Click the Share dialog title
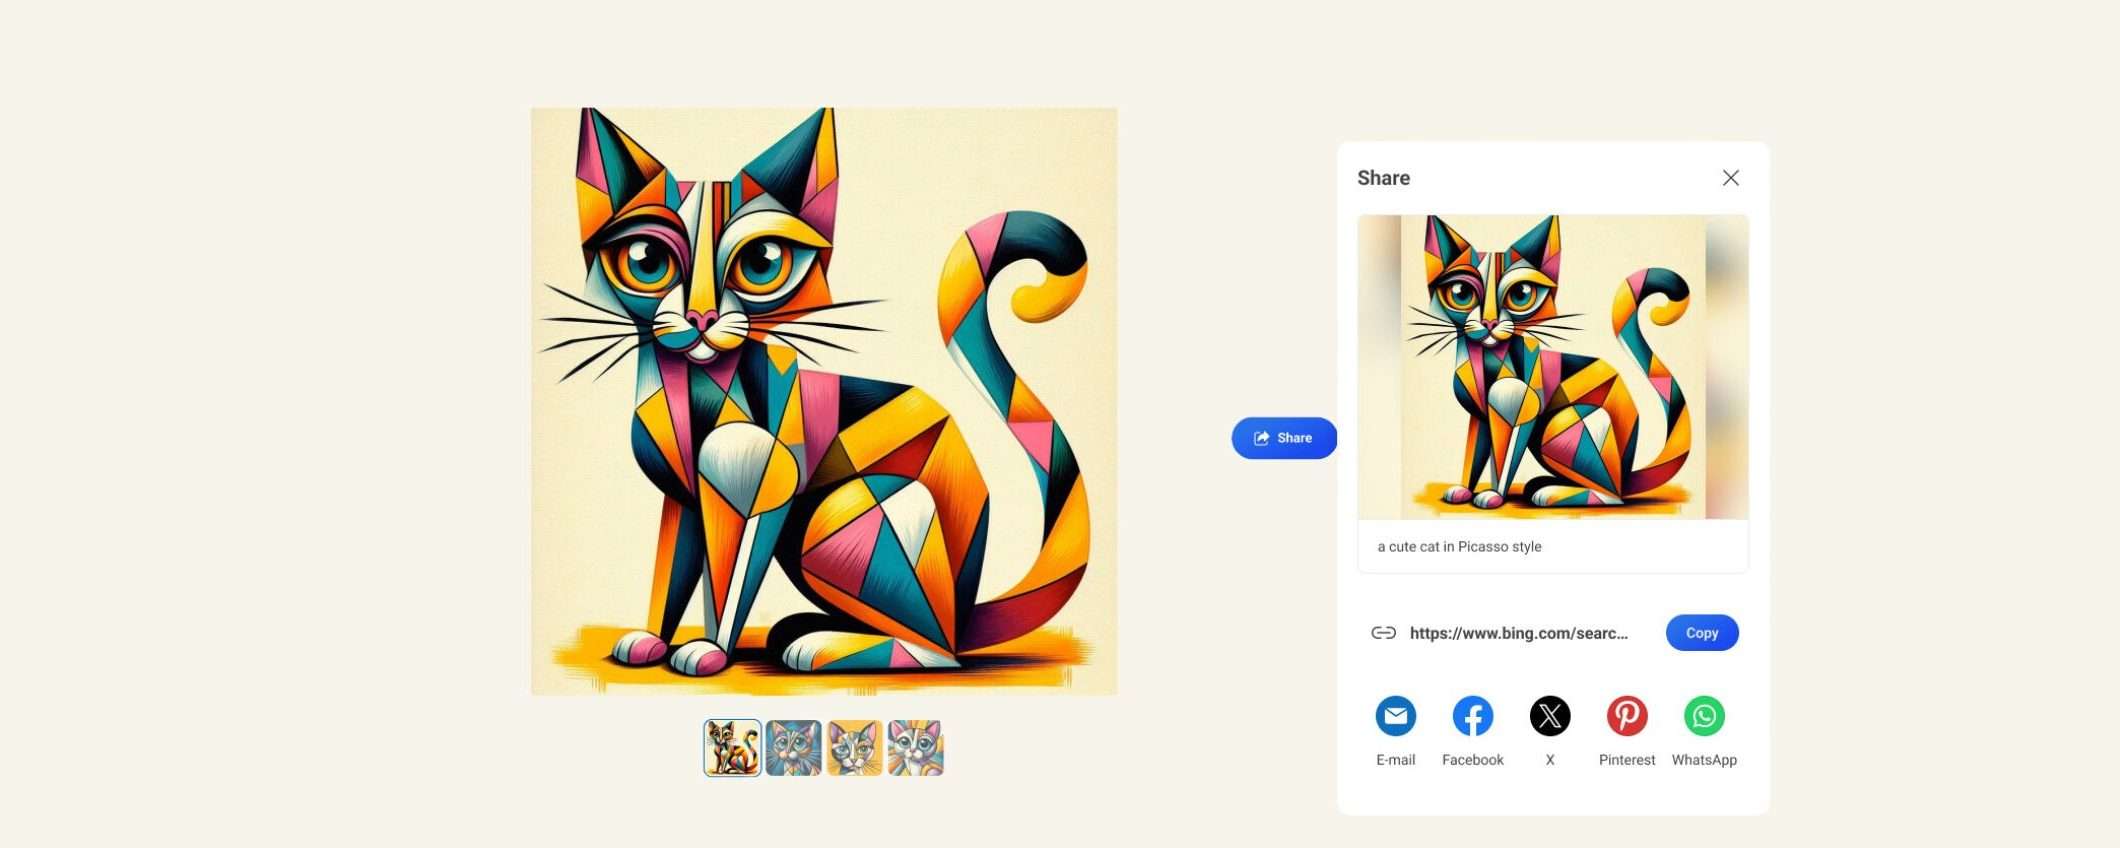Image resolution: width=2120 pixels, height=848 pixels. (x=1383, y=178)
